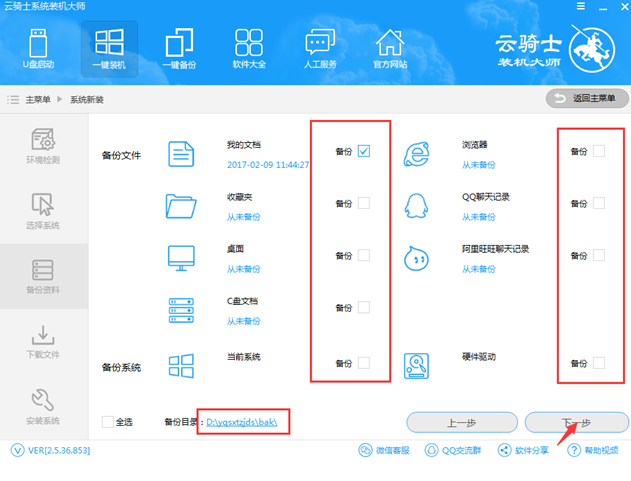Click 从未备份 under 阿里旺旺聊天记录
631x481 pixels.
(x=478, y=269)
